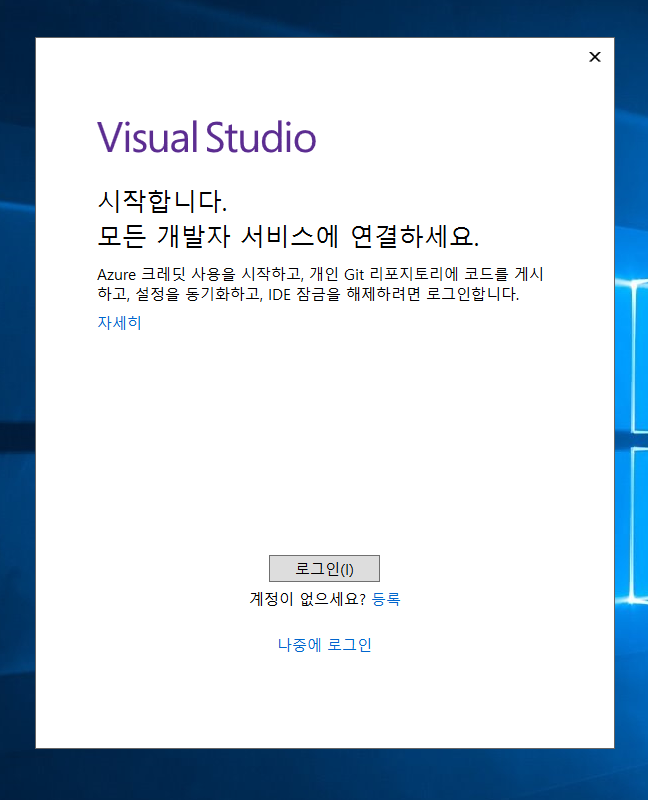Choose 나중에 로그인 to skip sign-in

pyautogui.click(x=325, y=645)
